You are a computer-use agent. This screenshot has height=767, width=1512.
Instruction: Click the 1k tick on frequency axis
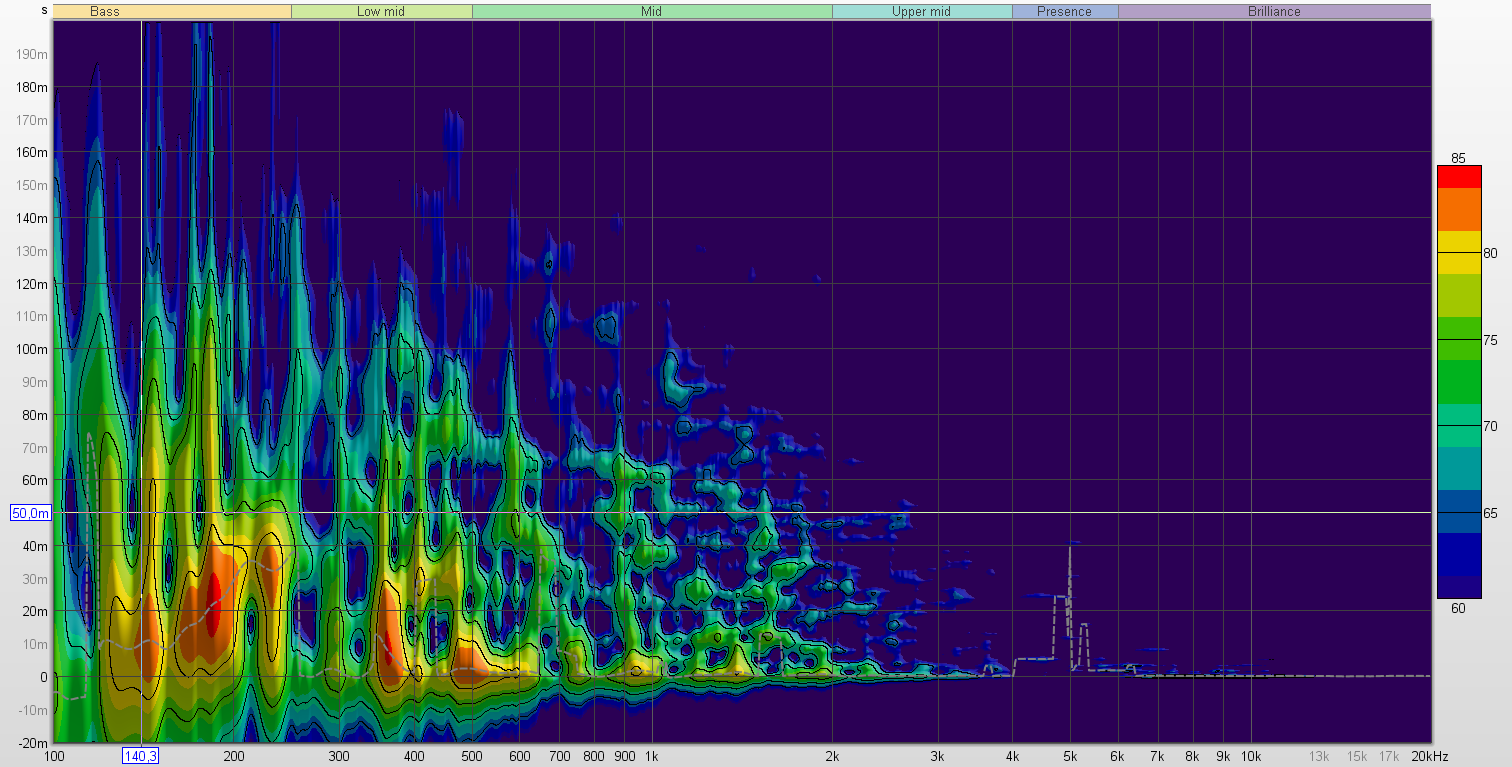[652, 756]
